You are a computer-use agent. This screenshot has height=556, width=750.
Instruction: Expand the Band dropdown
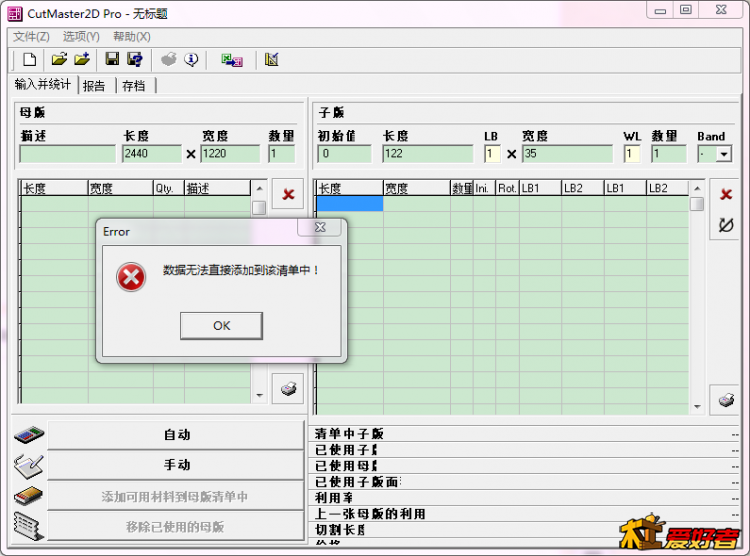(x=724, y=154)
